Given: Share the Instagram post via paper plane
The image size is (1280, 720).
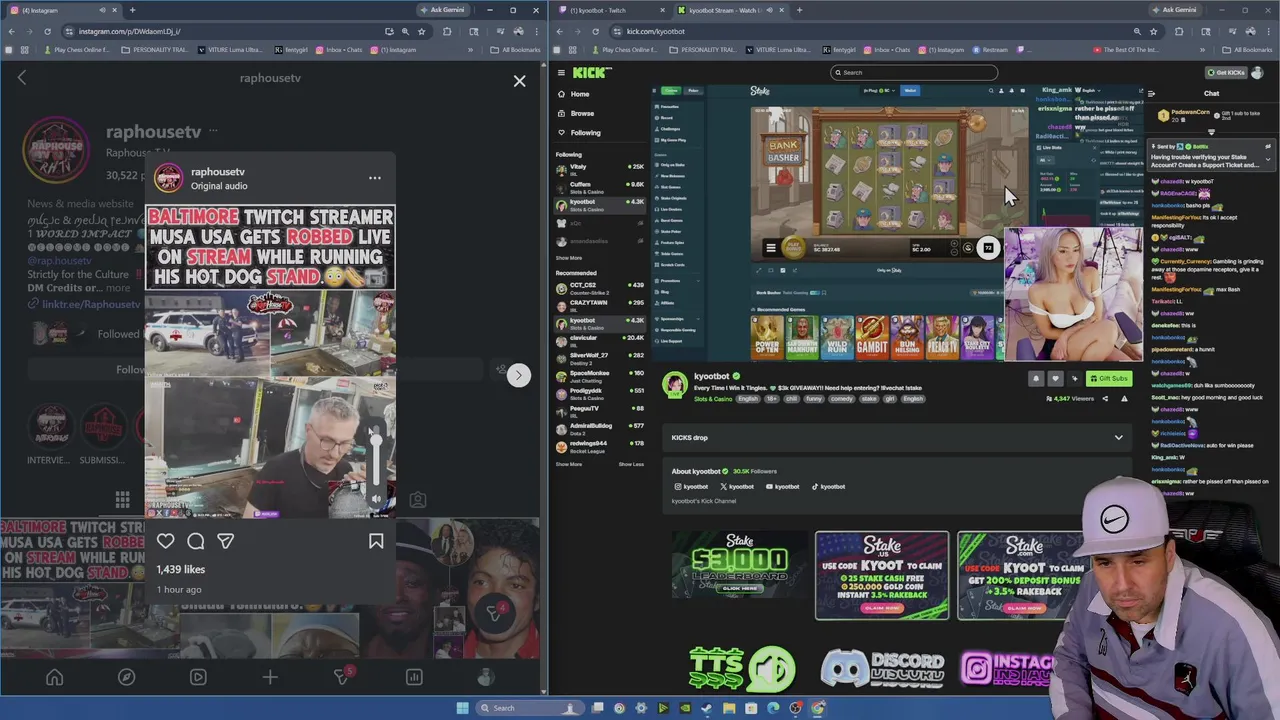Looking at the screenshot, I should tap(226, 541).
